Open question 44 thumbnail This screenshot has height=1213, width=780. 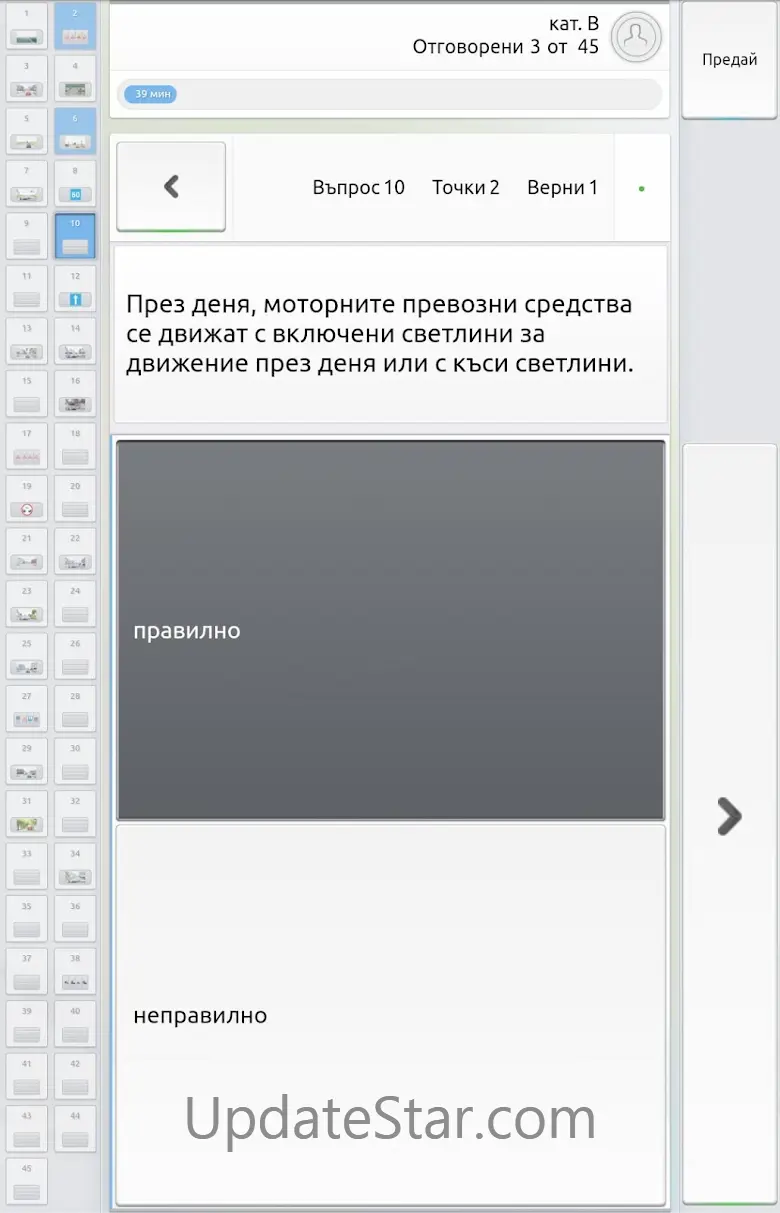coord(75,1128)
